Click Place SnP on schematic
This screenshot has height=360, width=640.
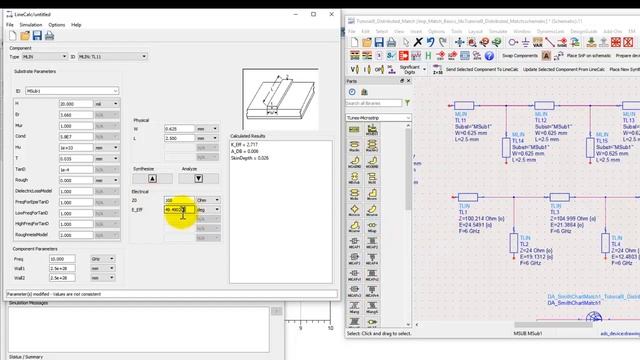[589, 56]
